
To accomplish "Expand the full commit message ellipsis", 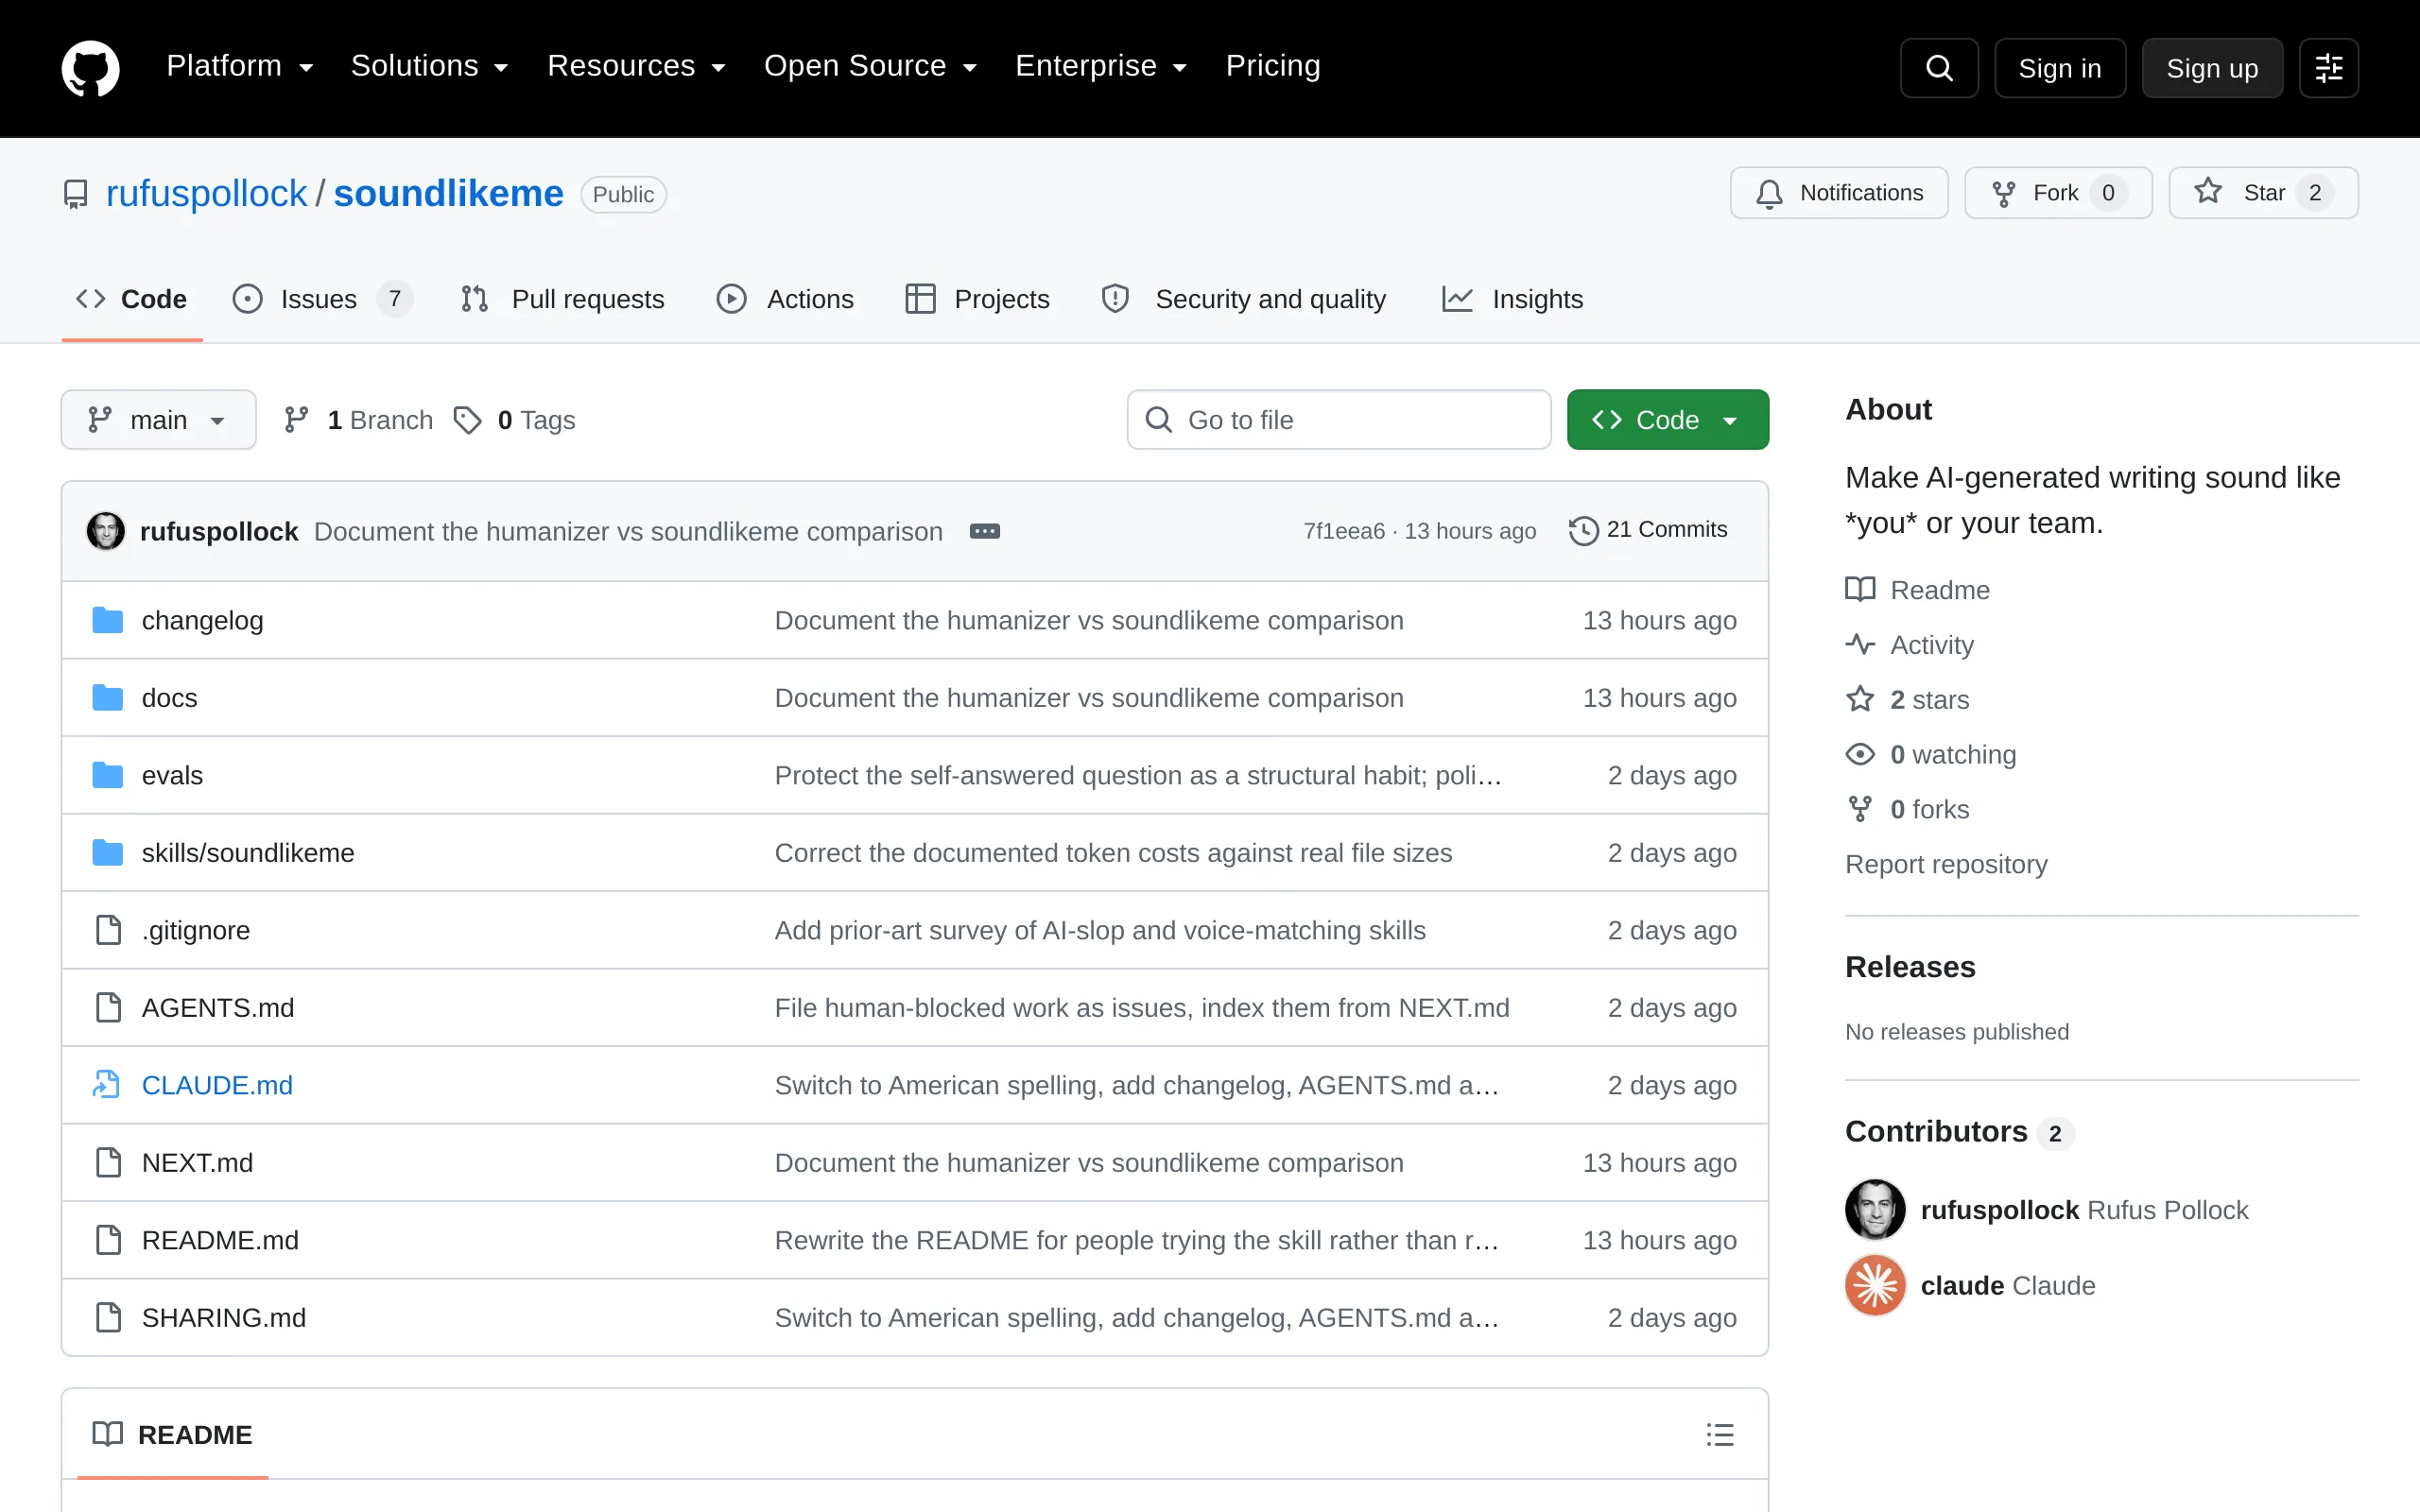I will coord(985,531).
